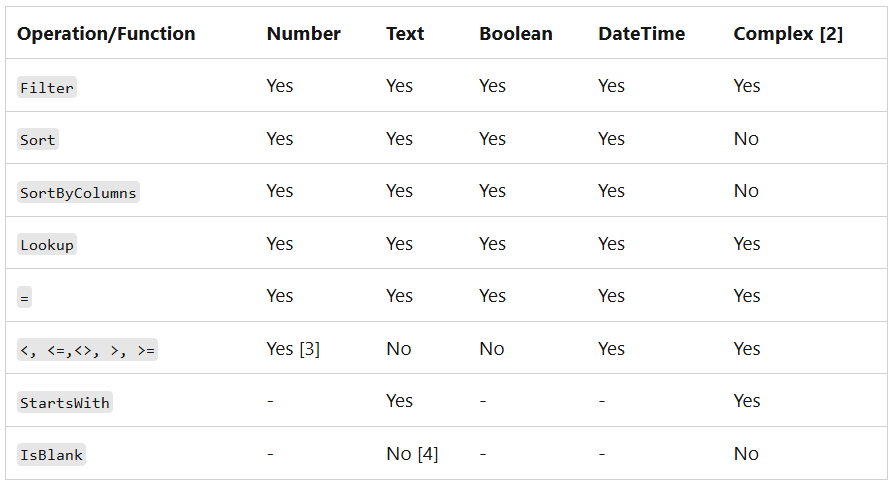Click the Complex column header text
Viewport: 896px width, 487px height.
coord(773,34)
